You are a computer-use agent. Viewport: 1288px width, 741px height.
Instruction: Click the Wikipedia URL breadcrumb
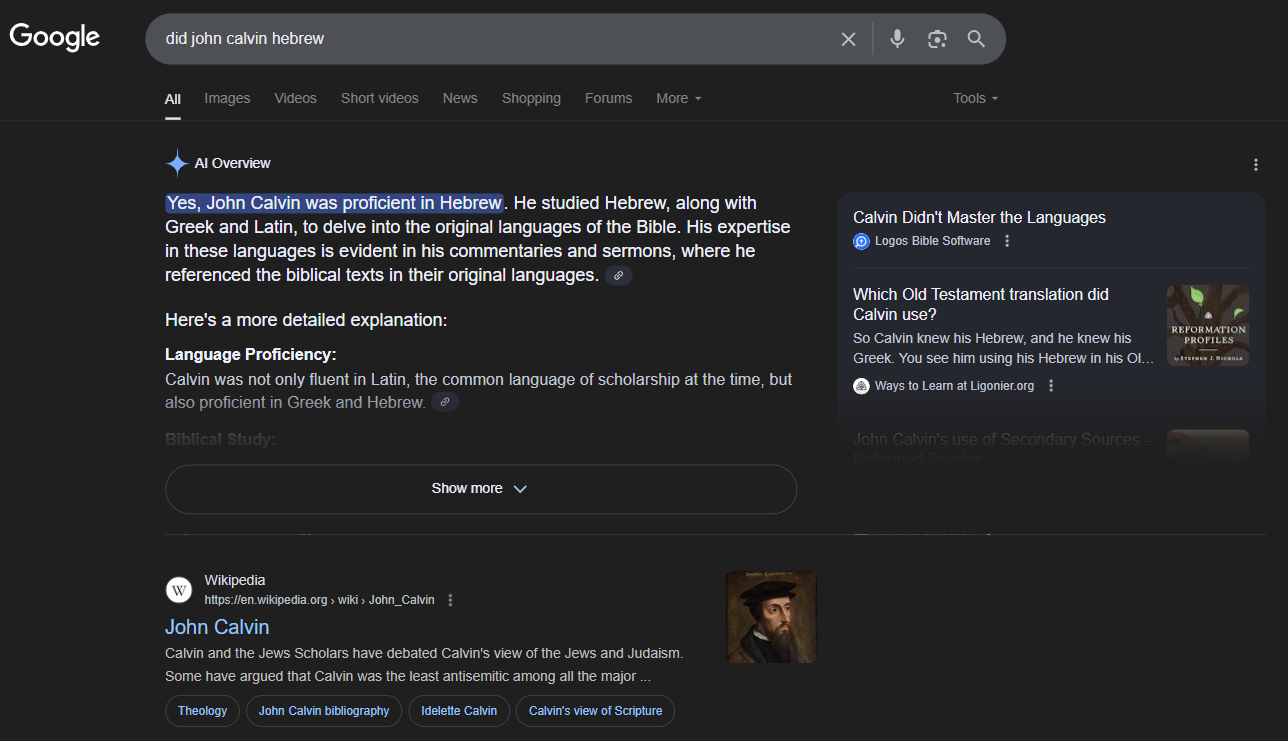pyautogui.click(x=319, y=600)
